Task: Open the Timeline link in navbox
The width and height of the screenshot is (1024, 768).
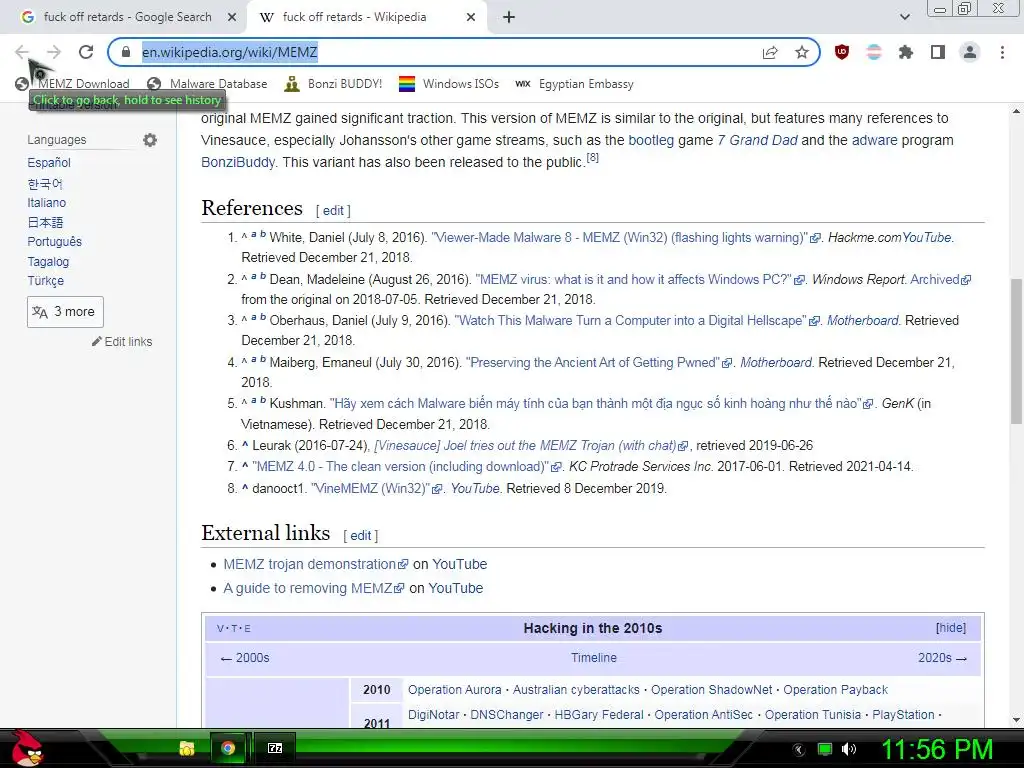Action: [594, 658]
